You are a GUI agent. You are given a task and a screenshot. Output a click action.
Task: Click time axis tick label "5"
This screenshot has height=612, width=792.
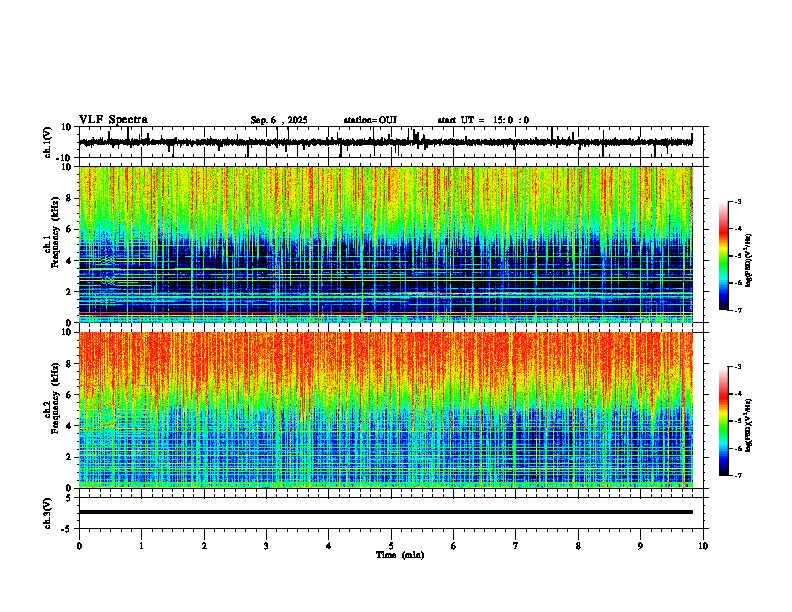point(391,546)
